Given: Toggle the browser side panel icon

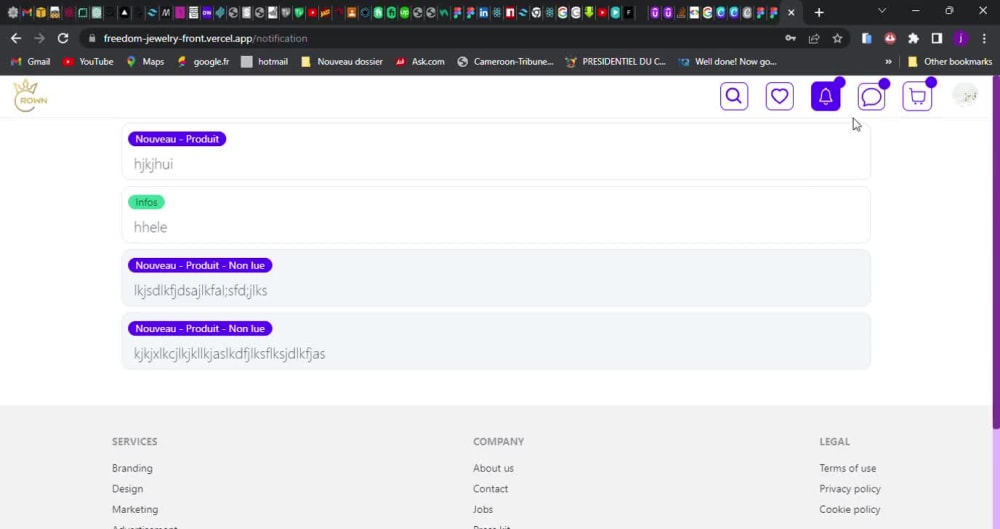Looking at the screenshot, I should pyautogui.click(x=937, y=38).
